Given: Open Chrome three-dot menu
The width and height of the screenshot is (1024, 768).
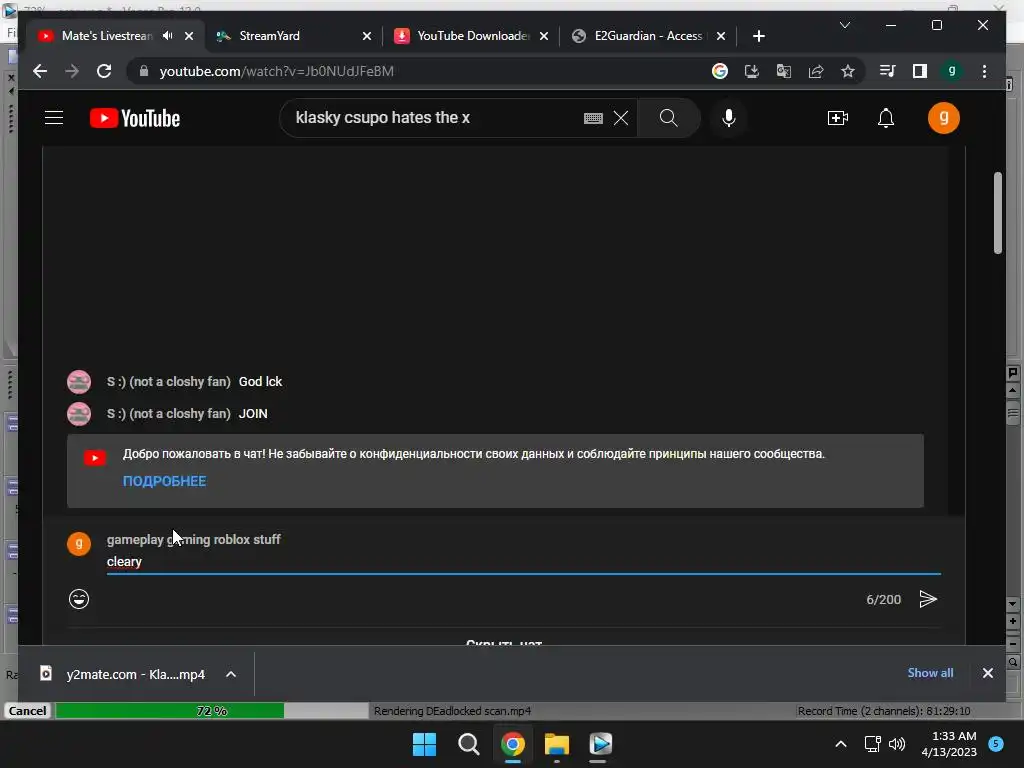Looking at the screenshot, I should click(984, 71).
